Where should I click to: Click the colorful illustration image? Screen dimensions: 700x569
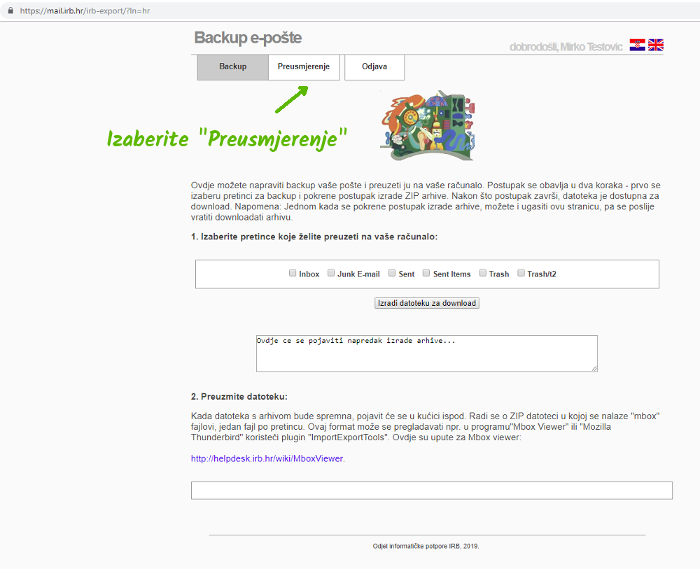[x=428, y=125]
